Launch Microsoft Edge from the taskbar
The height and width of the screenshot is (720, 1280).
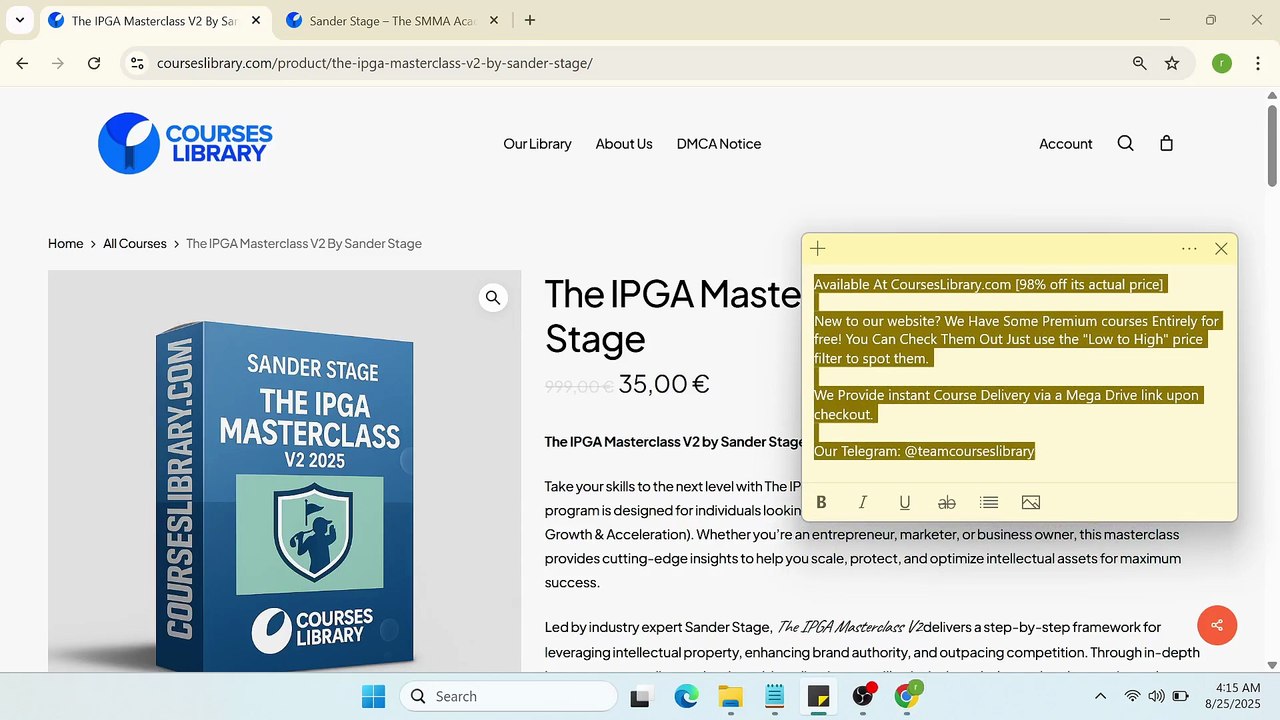[x=686, y=696]
